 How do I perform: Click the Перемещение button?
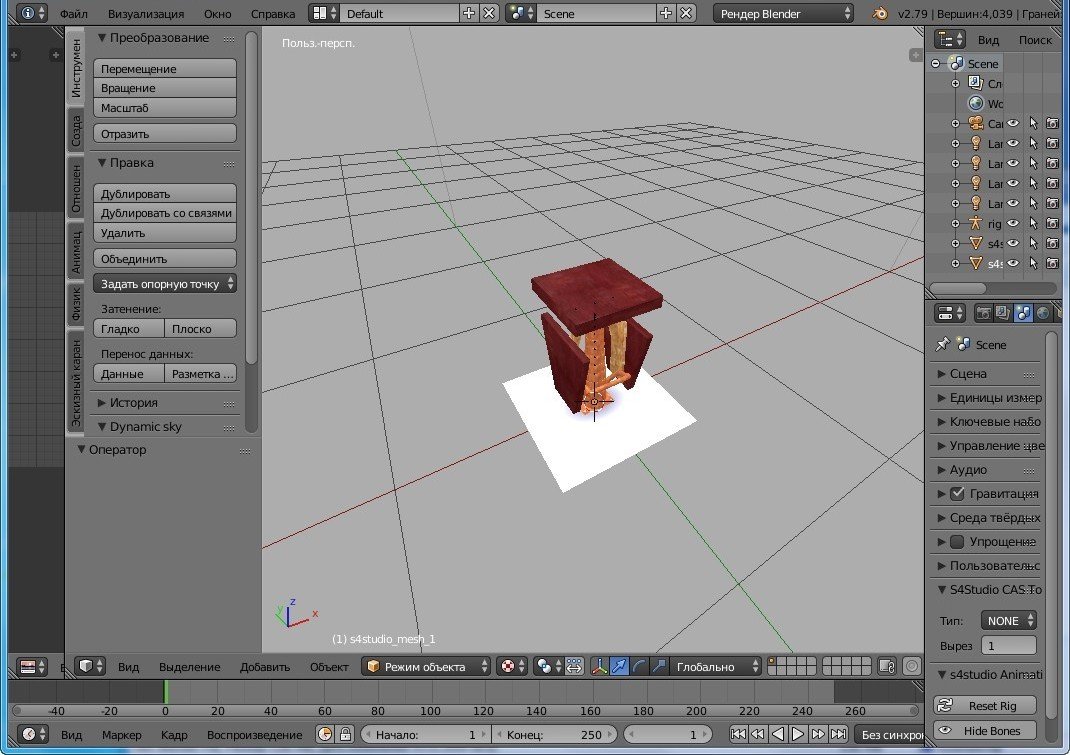[164, 68]
